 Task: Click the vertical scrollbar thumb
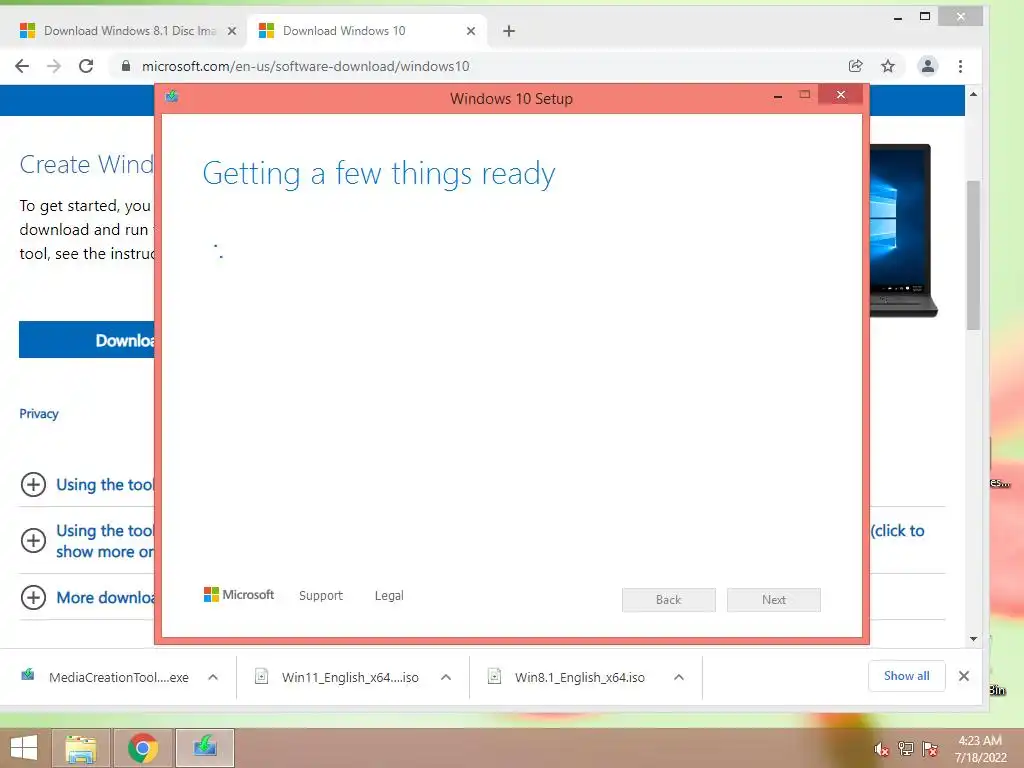973,255
